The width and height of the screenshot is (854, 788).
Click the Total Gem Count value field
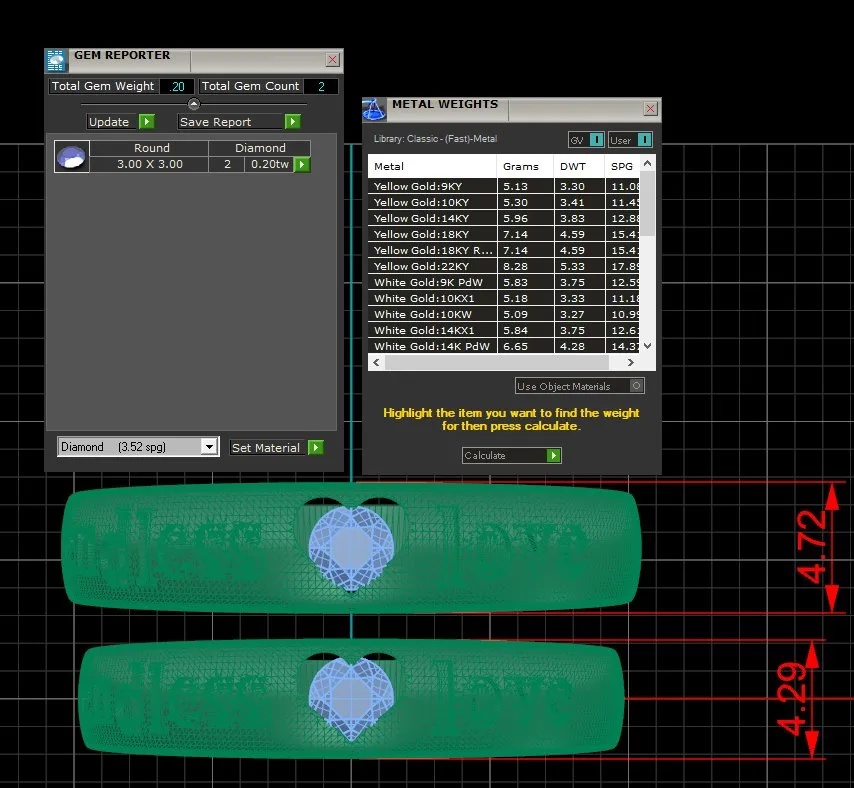coord(321,87)
